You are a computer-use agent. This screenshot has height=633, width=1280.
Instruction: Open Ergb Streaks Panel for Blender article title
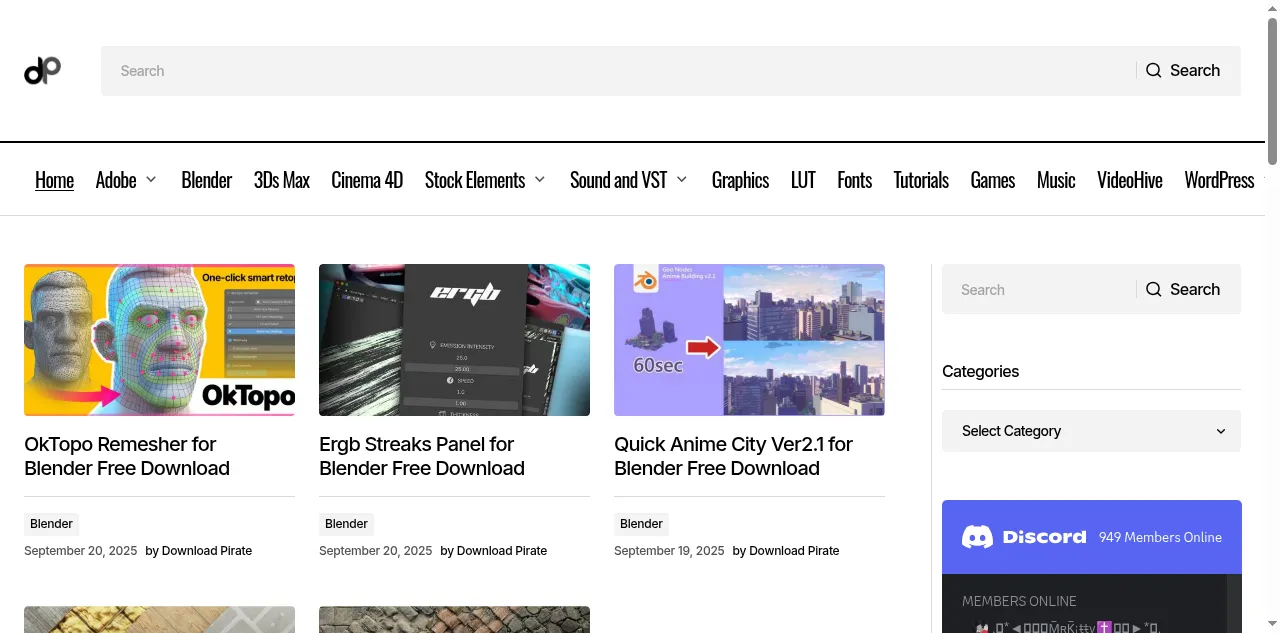click(x=422, y=456)
